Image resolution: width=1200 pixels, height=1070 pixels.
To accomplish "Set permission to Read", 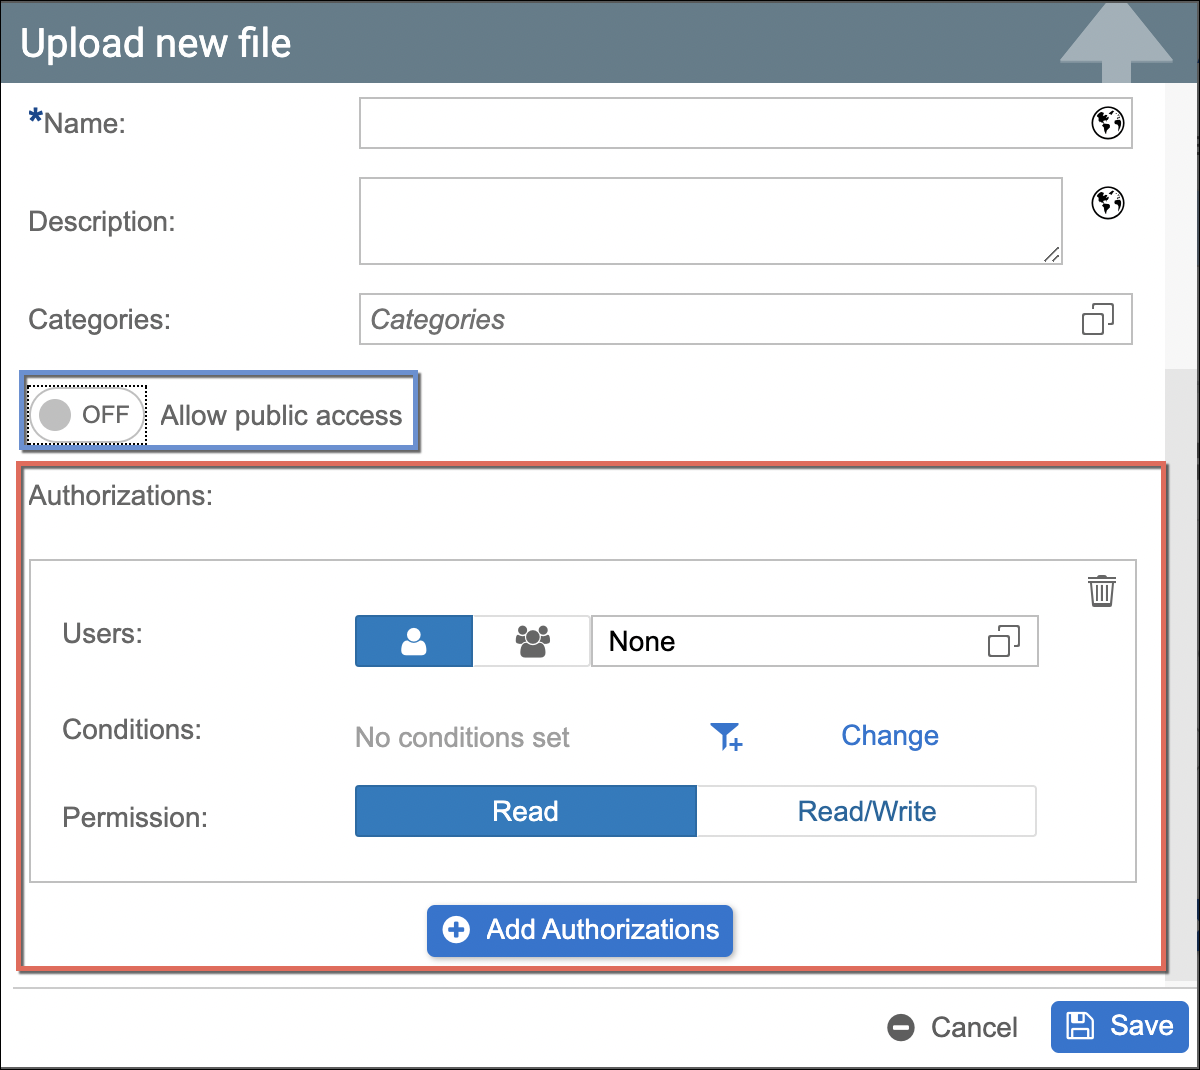I will pyautogui.click(x=525, y=811).
